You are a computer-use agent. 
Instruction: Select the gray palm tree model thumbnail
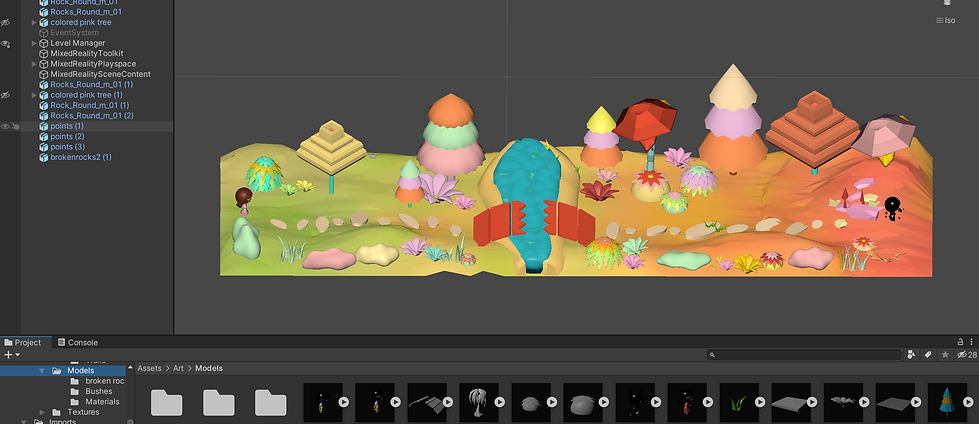click(479, 402)
